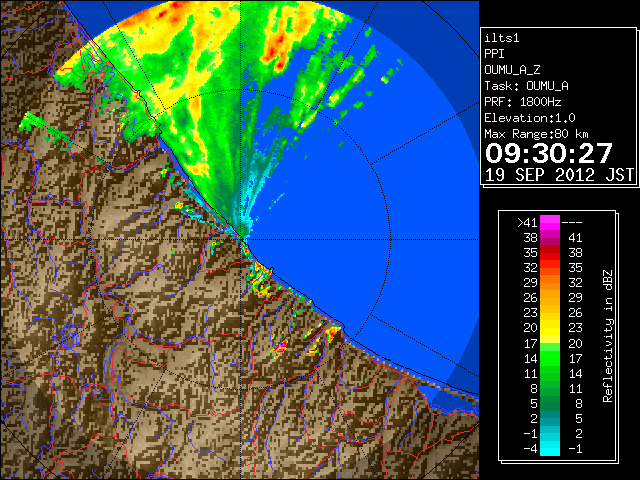Click the orange 29 to 32 dBZ legend band
The width and height of the screenshot is (640, 480).
pos(550,282)
